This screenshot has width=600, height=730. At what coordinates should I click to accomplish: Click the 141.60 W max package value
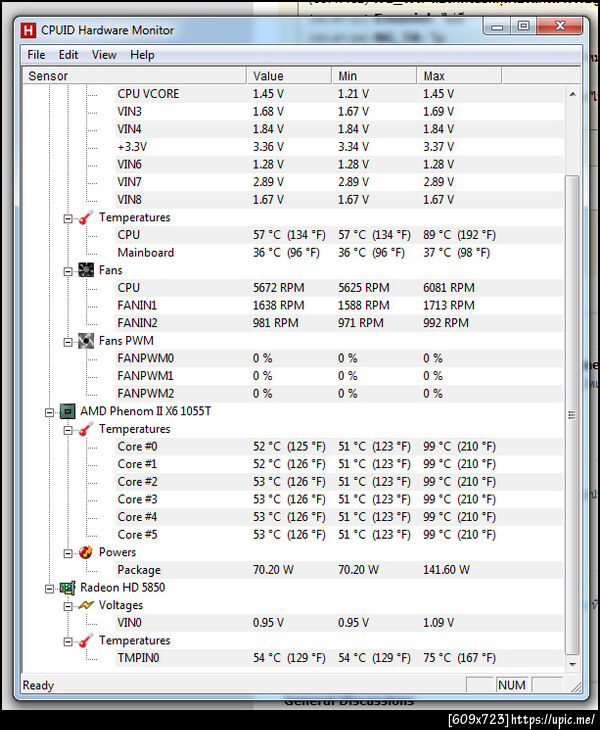pyautogui.click(x=446, y=570)
